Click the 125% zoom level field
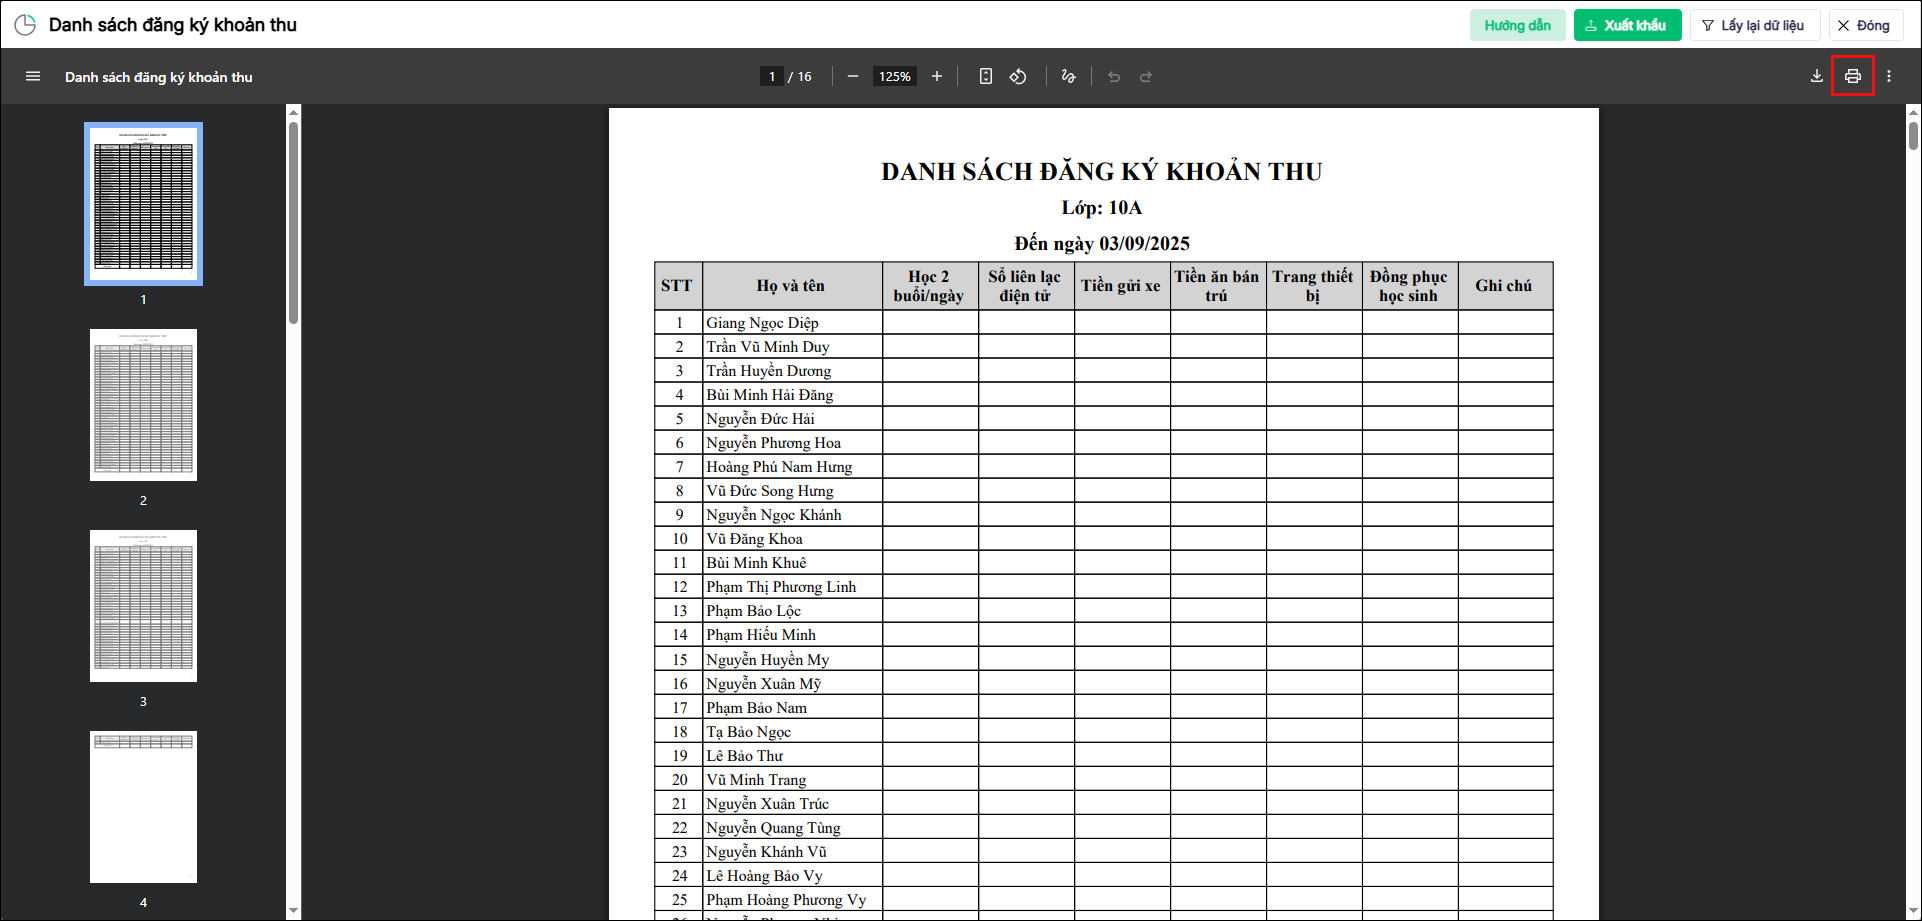1922x921 pixels. (895, 76)
